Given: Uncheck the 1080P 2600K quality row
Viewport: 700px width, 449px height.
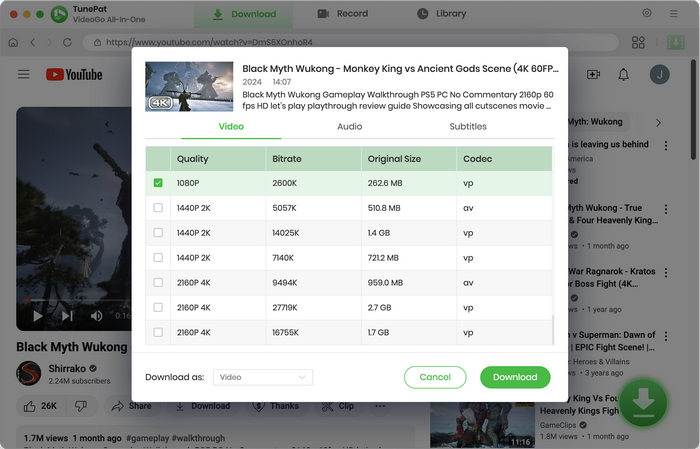Looking at the screenshot, I should pos(158,183).
